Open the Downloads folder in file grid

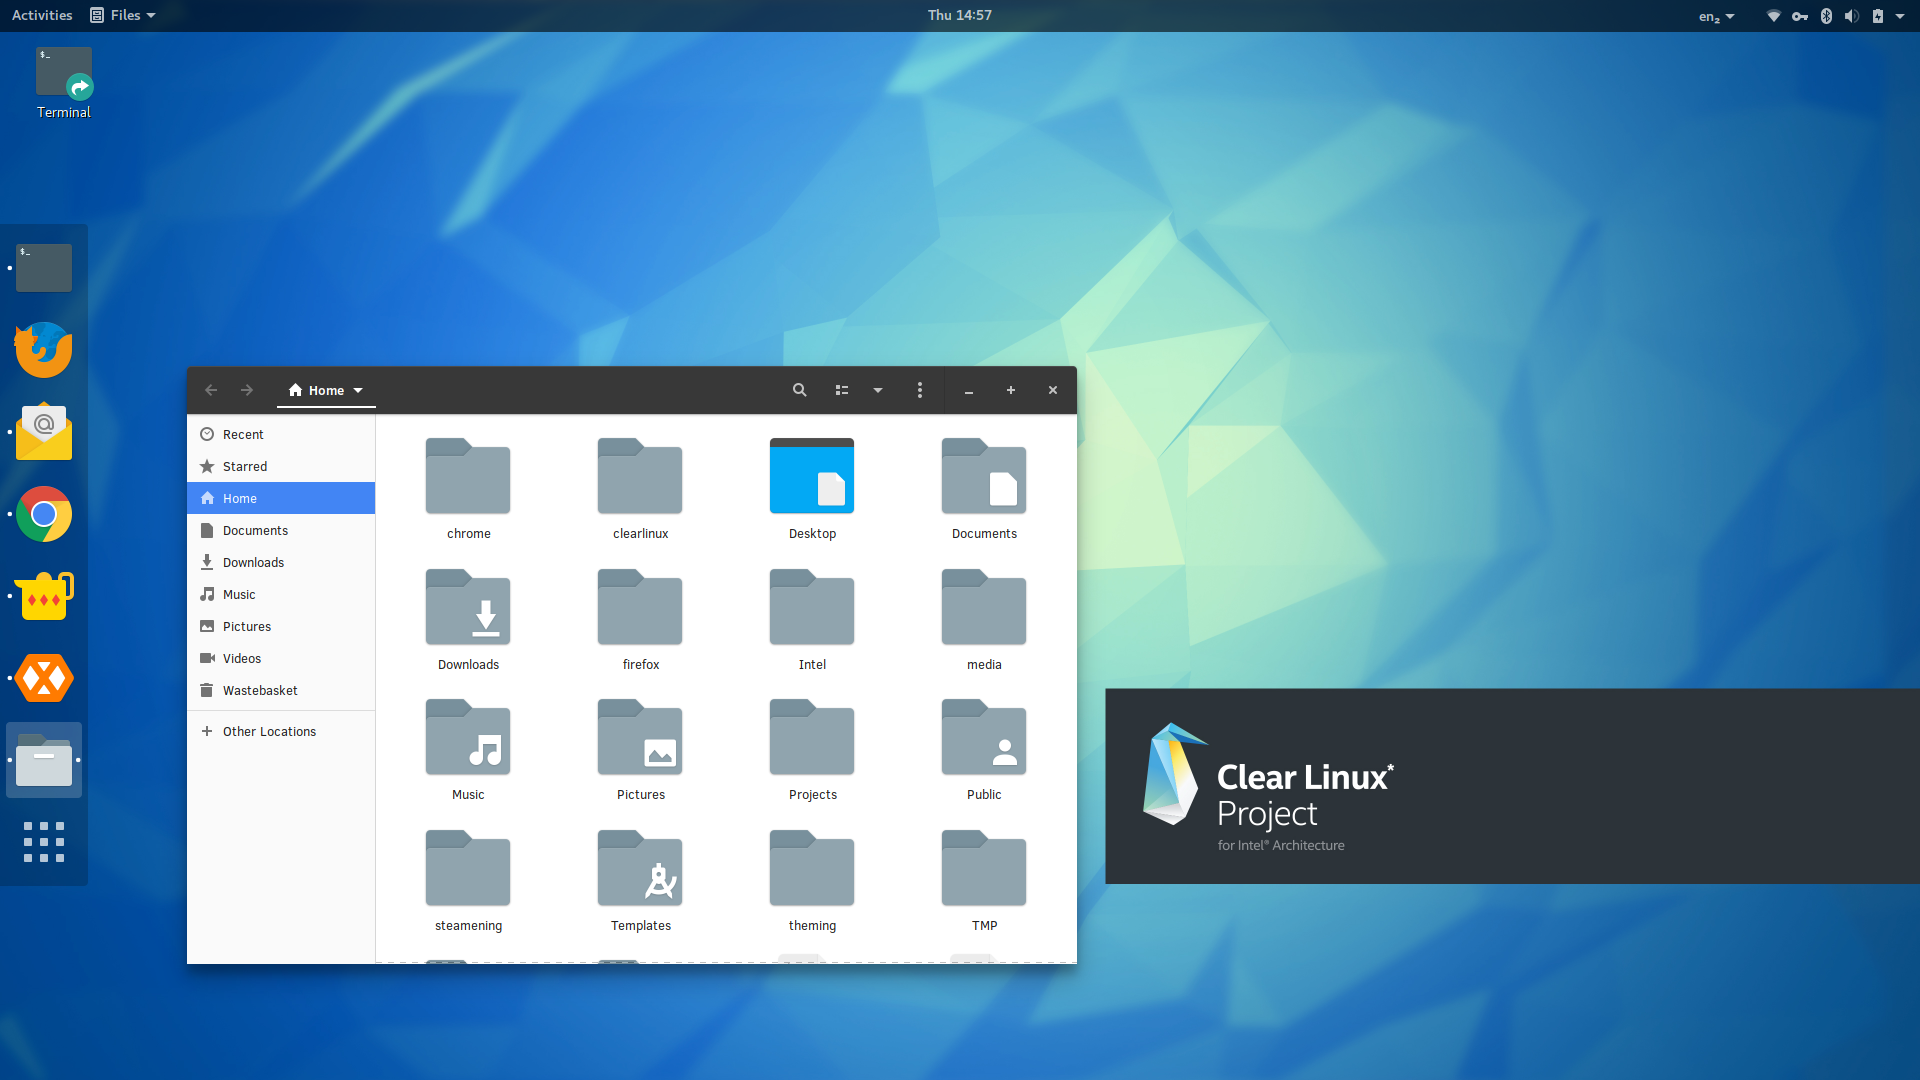468,607
